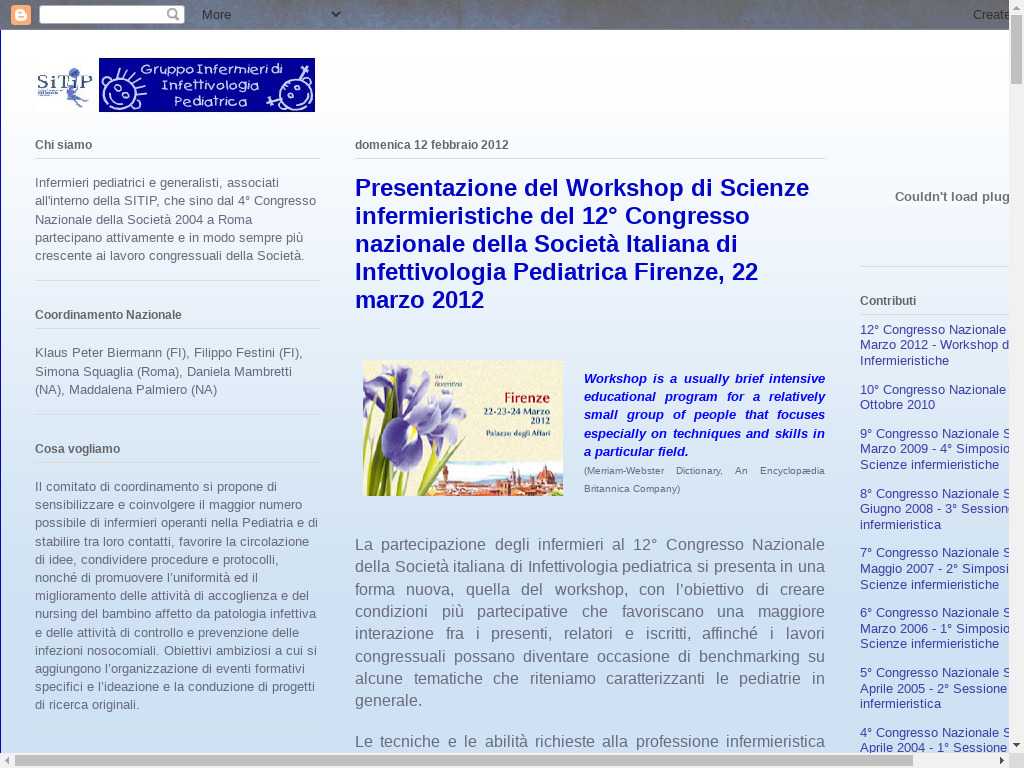Click the search magnifier icon in navbar
This screenshot has height=768, width=1024.
pos(173,15)
